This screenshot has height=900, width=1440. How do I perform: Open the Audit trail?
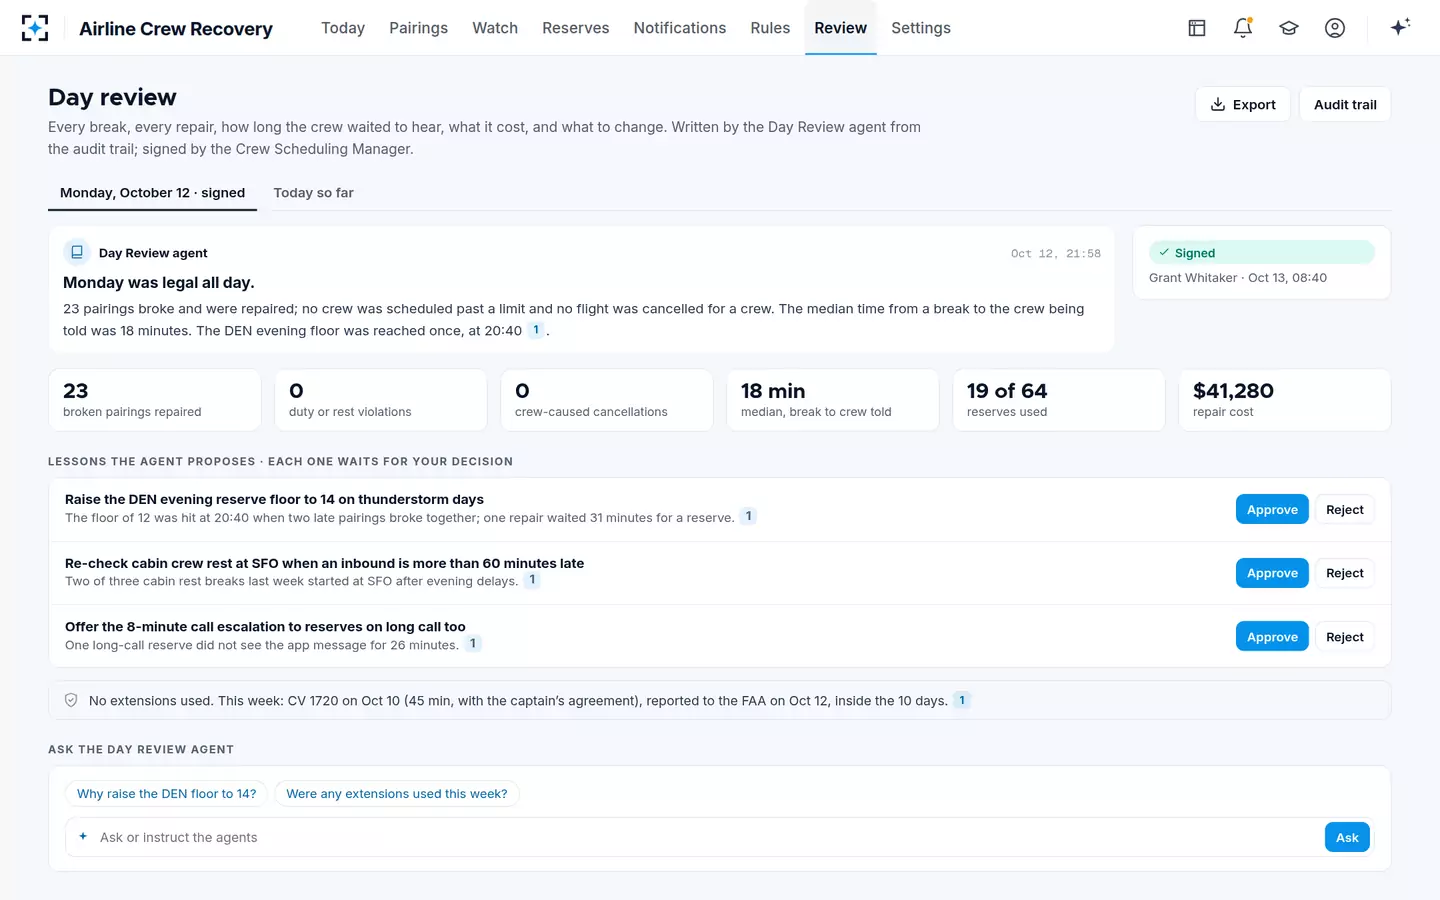[1345, 105]
